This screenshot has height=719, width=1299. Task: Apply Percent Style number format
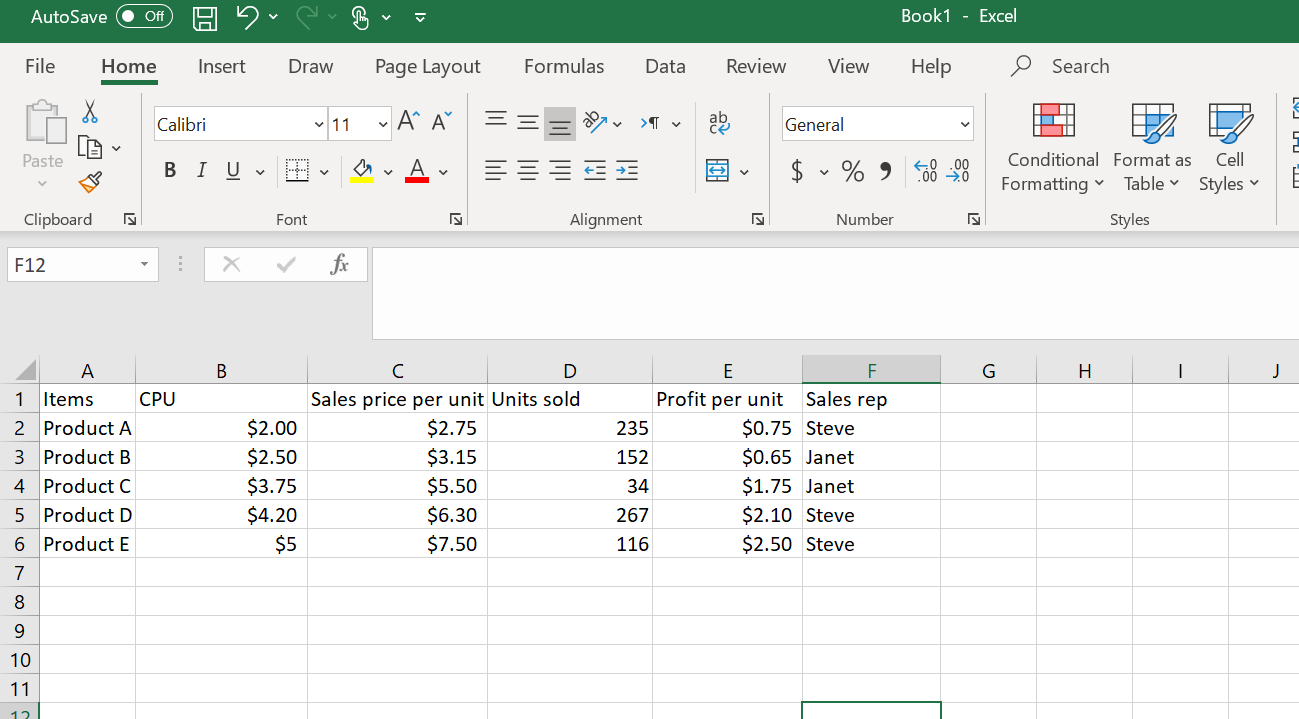click(x=853, y=171)
